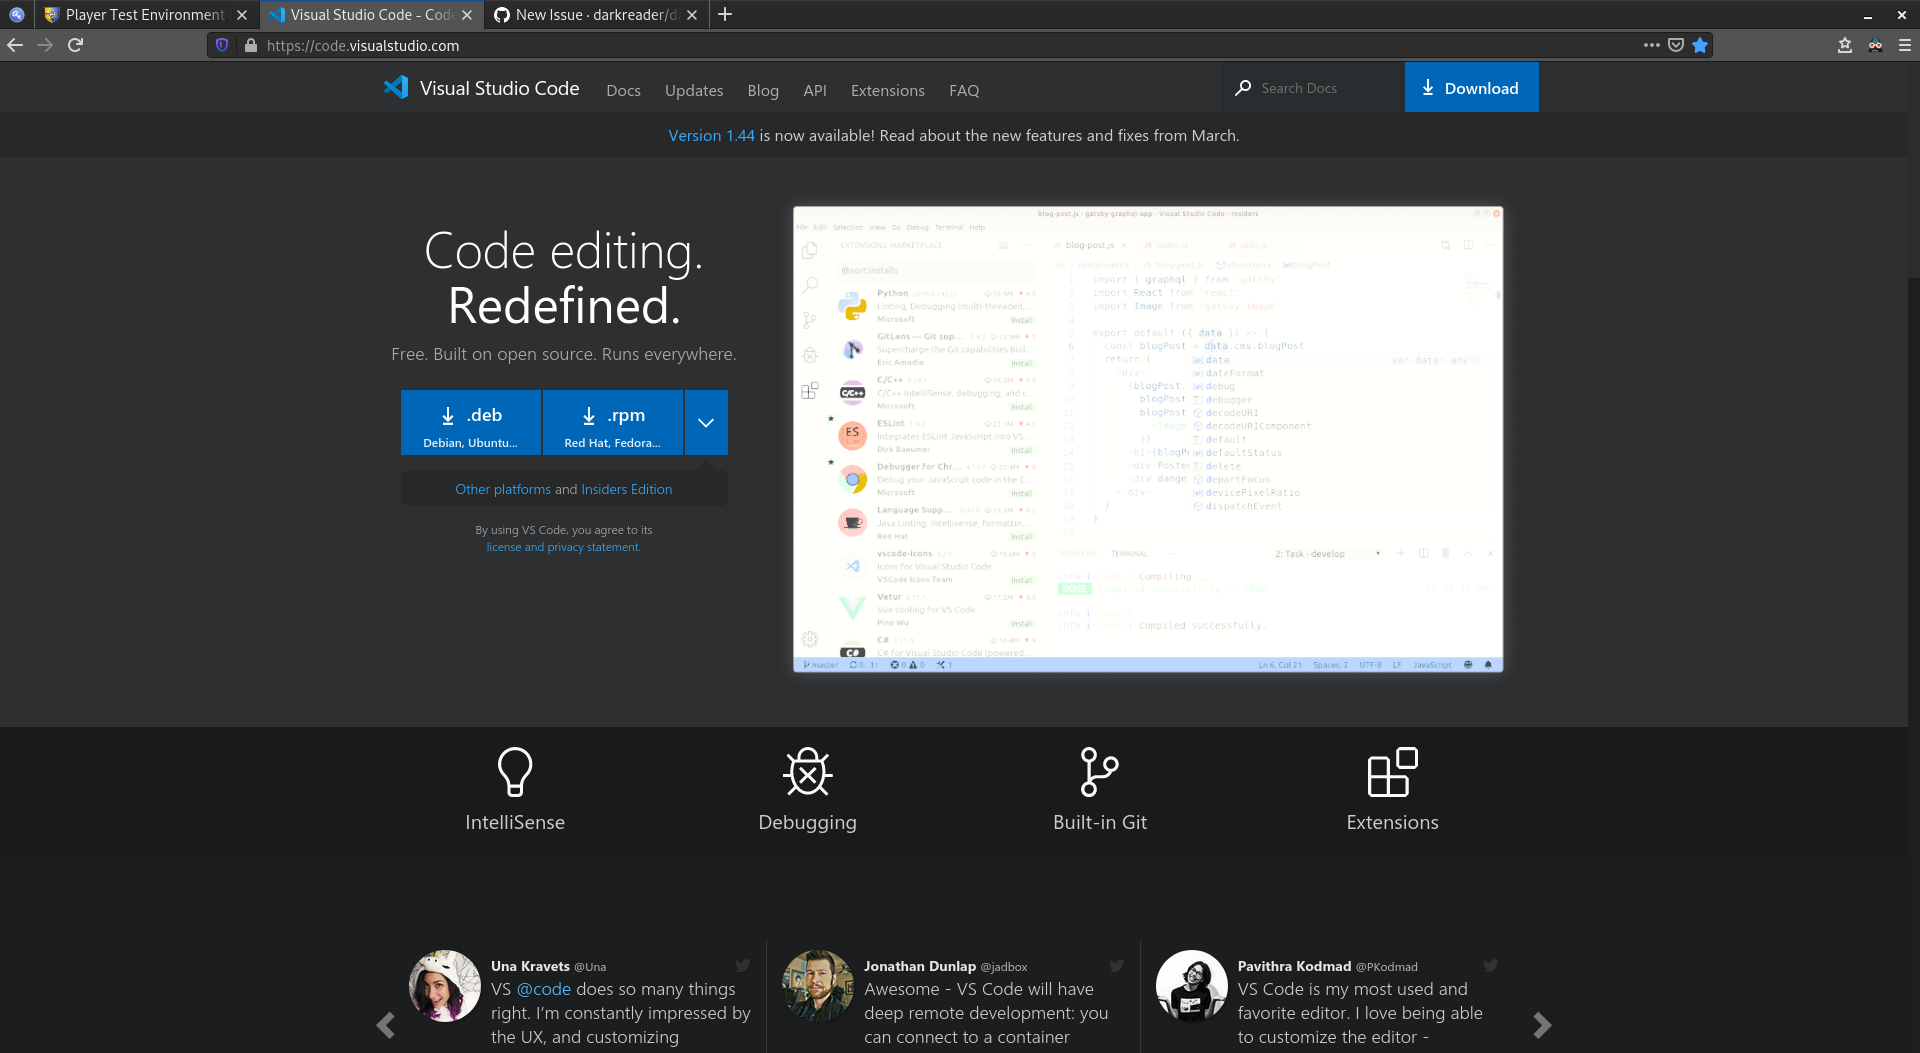Click the Twitter icon beside Pavithra Kodmad
The image size is (1920, 1053).
pyautogui.click(x=1491, y=965)
